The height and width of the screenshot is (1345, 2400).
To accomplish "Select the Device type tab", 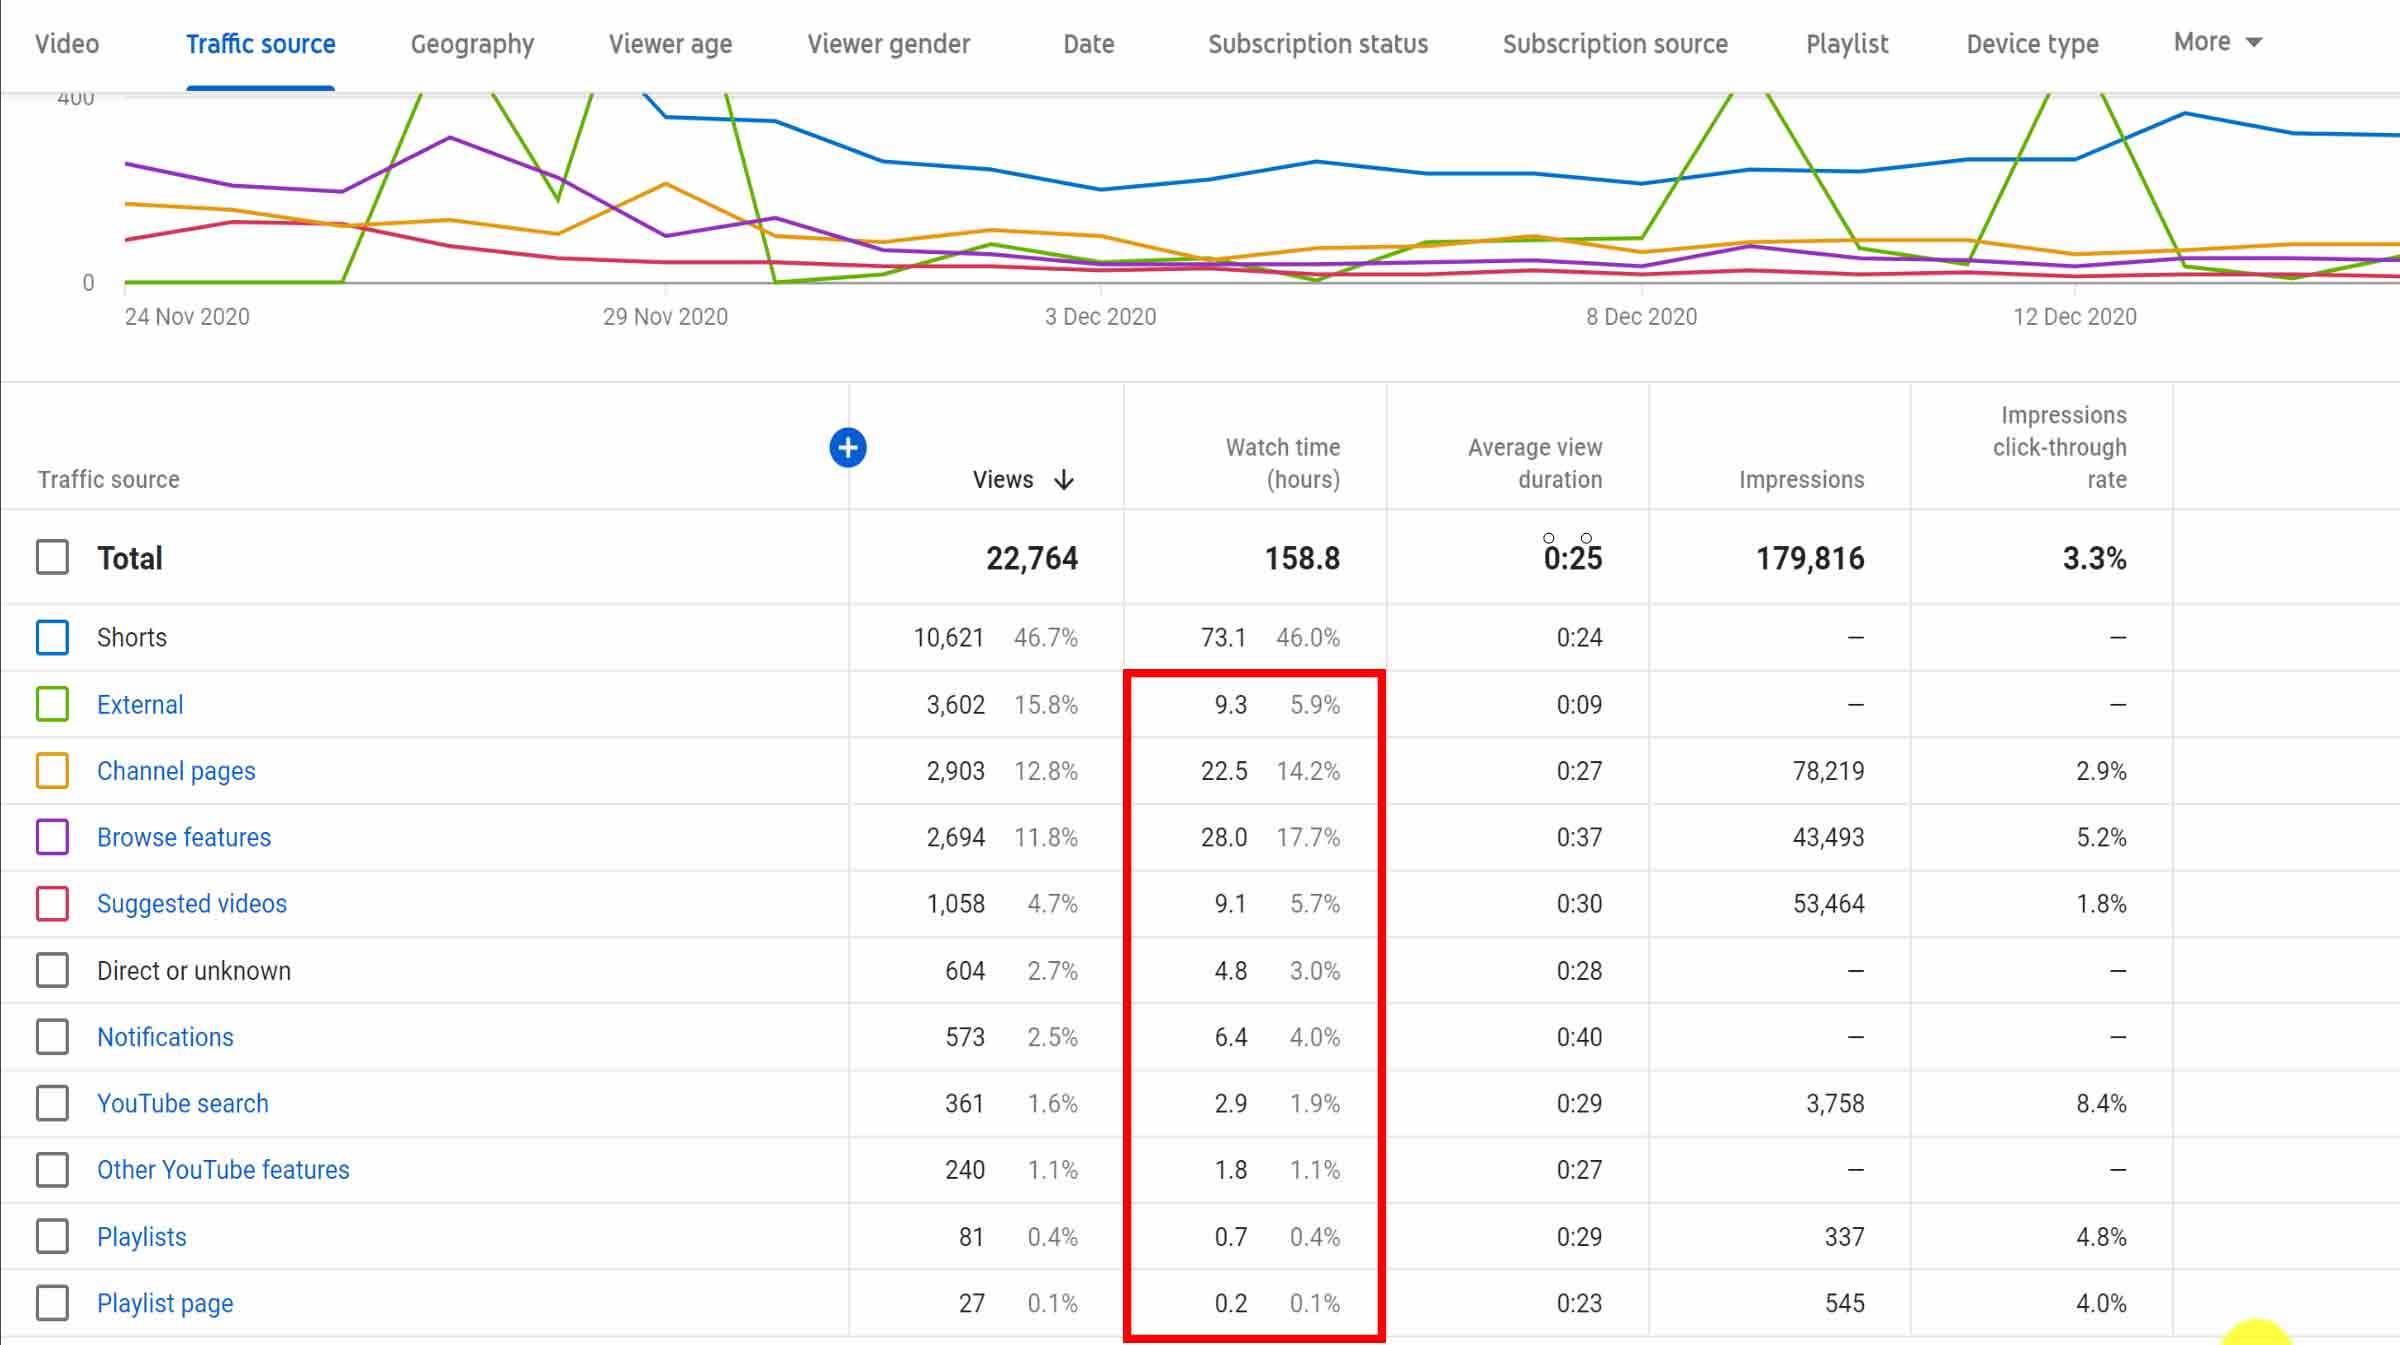I will click(2032, 44).
